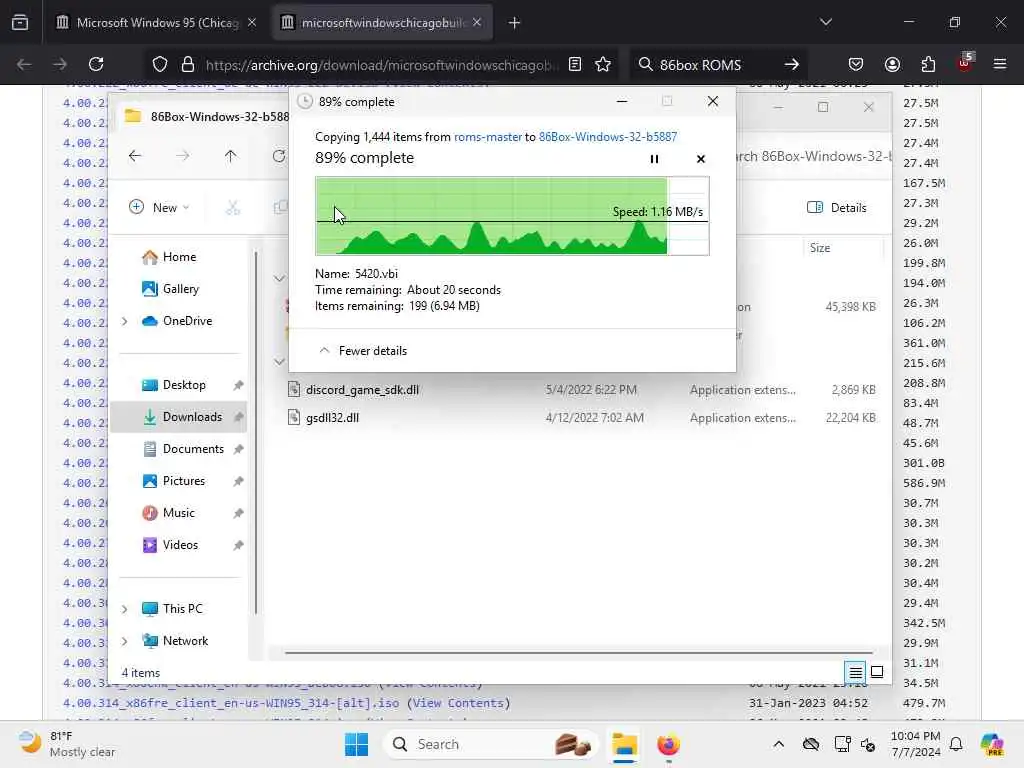Viewport: 1024px width, 768px height.
Task: Expand the This PC tree node
Action: pyautogui.click(x=125, y=609)
